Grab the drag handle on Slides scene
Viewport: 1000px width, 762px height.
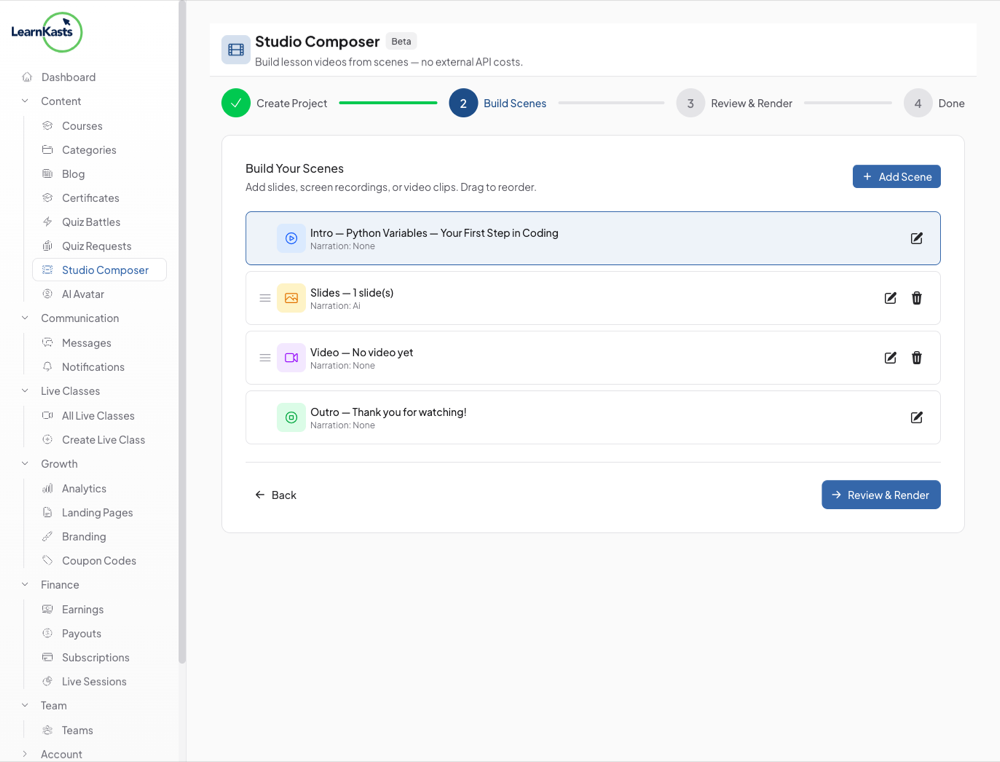265,298
